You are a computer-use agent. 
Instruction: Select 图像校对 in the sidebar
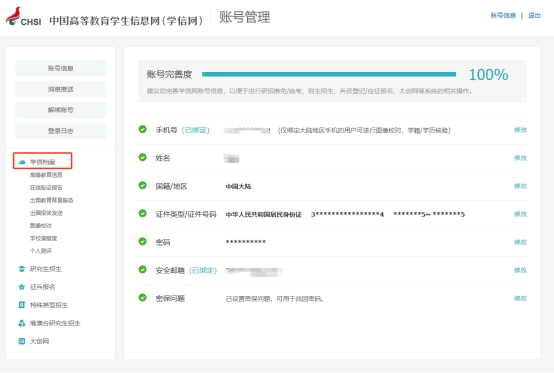coord(41,225)
